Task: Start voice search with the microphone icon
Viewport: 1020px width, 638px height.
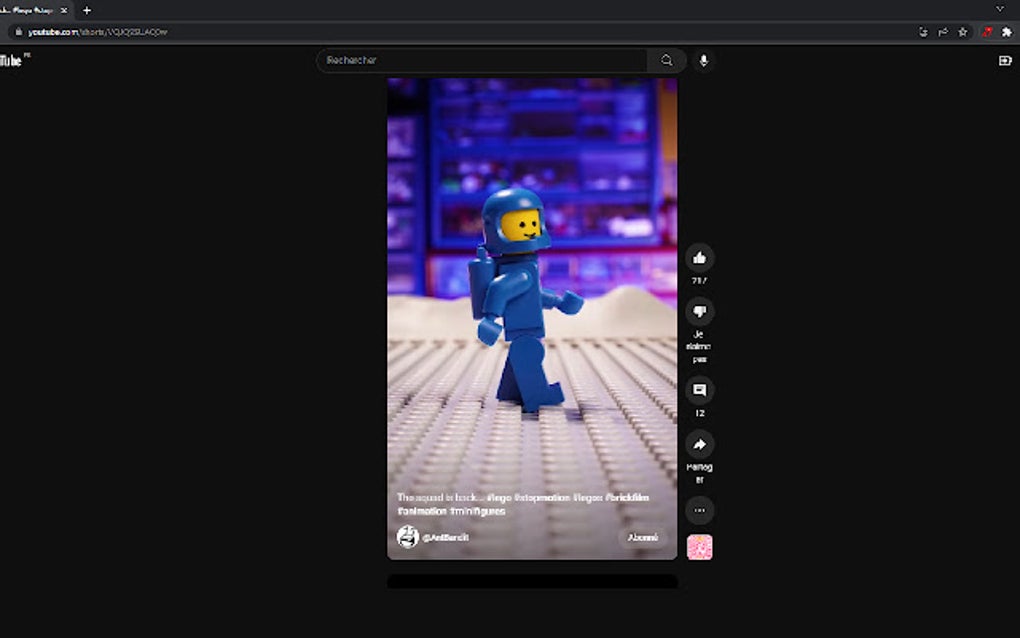Action: tap(703, 60)
